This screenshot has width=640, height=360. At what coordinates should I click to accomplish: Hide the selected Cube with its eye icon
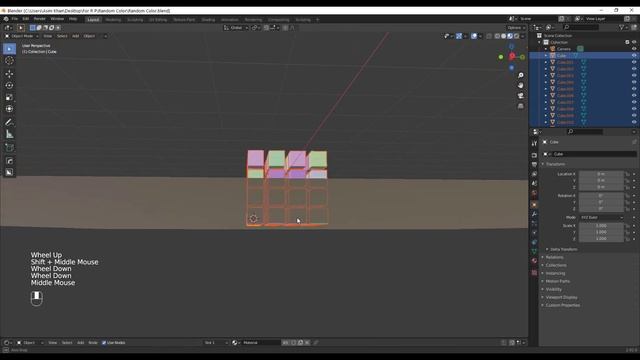point(634,56)
